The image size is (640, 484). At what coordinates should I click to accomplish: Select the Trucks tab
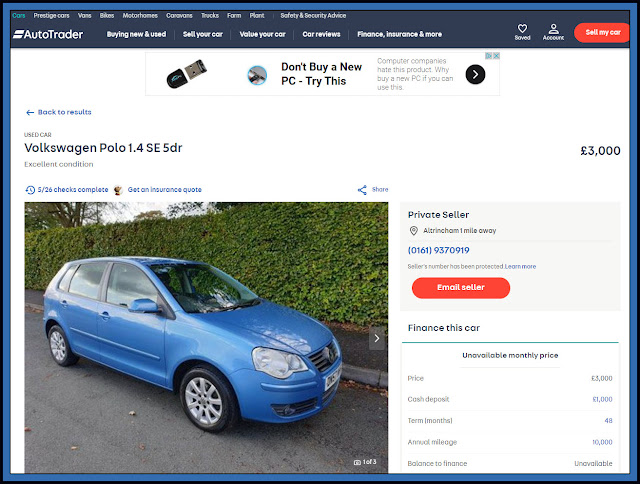pos(210,16)
